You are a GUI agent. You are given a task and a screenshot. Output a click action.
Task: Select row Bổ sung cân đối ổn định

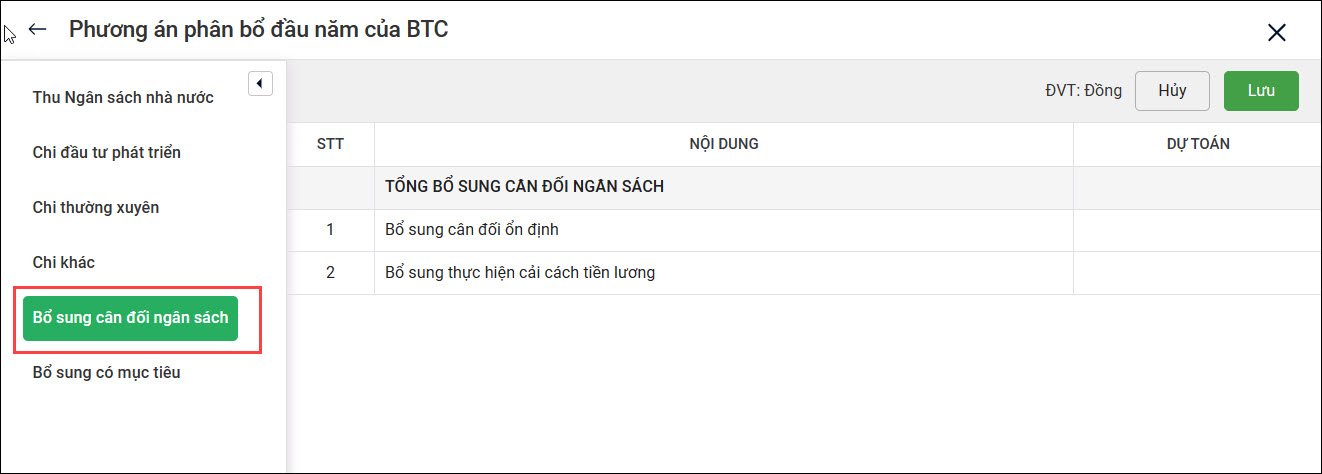[472, 230]
